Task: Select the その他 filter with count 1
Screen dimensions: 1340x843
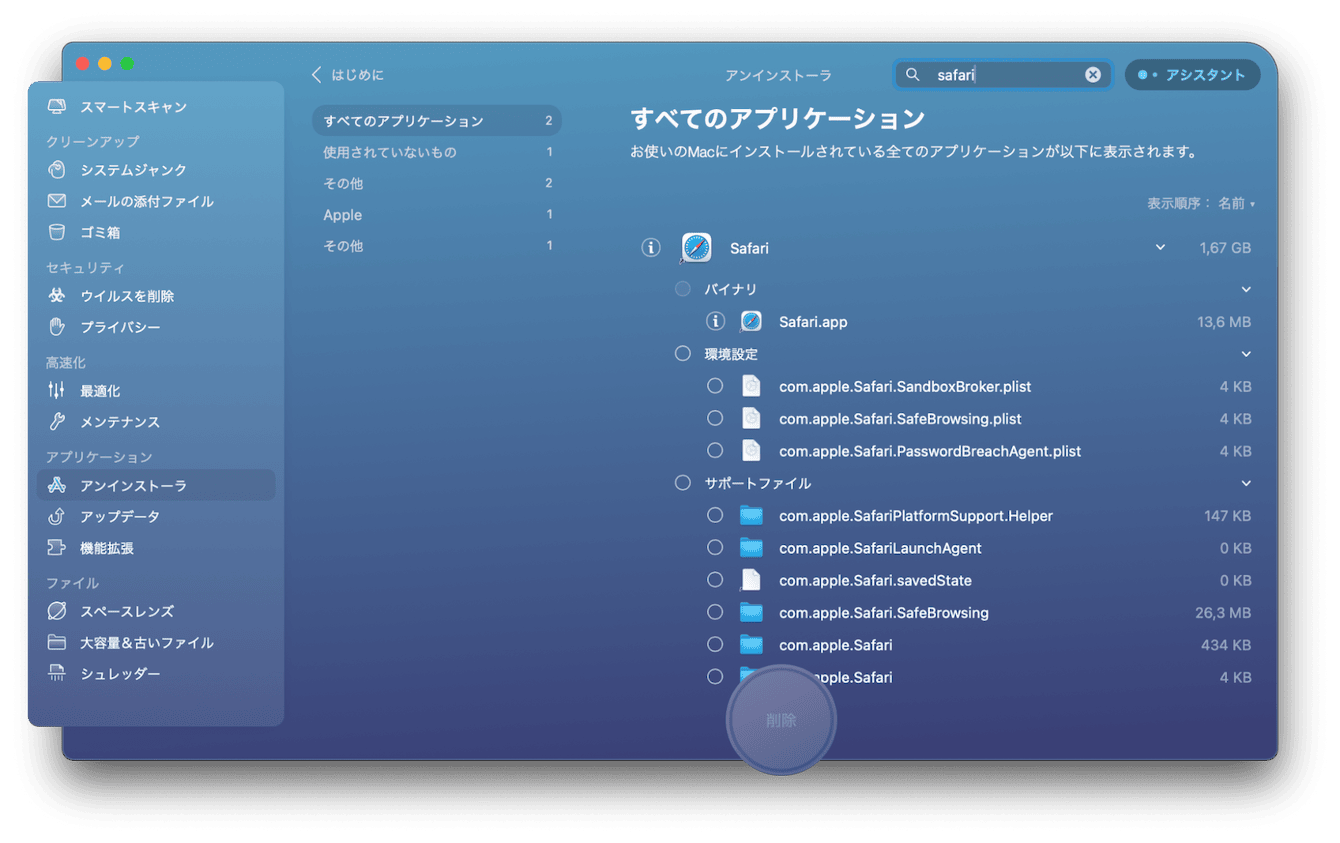Action: (437, 246)
